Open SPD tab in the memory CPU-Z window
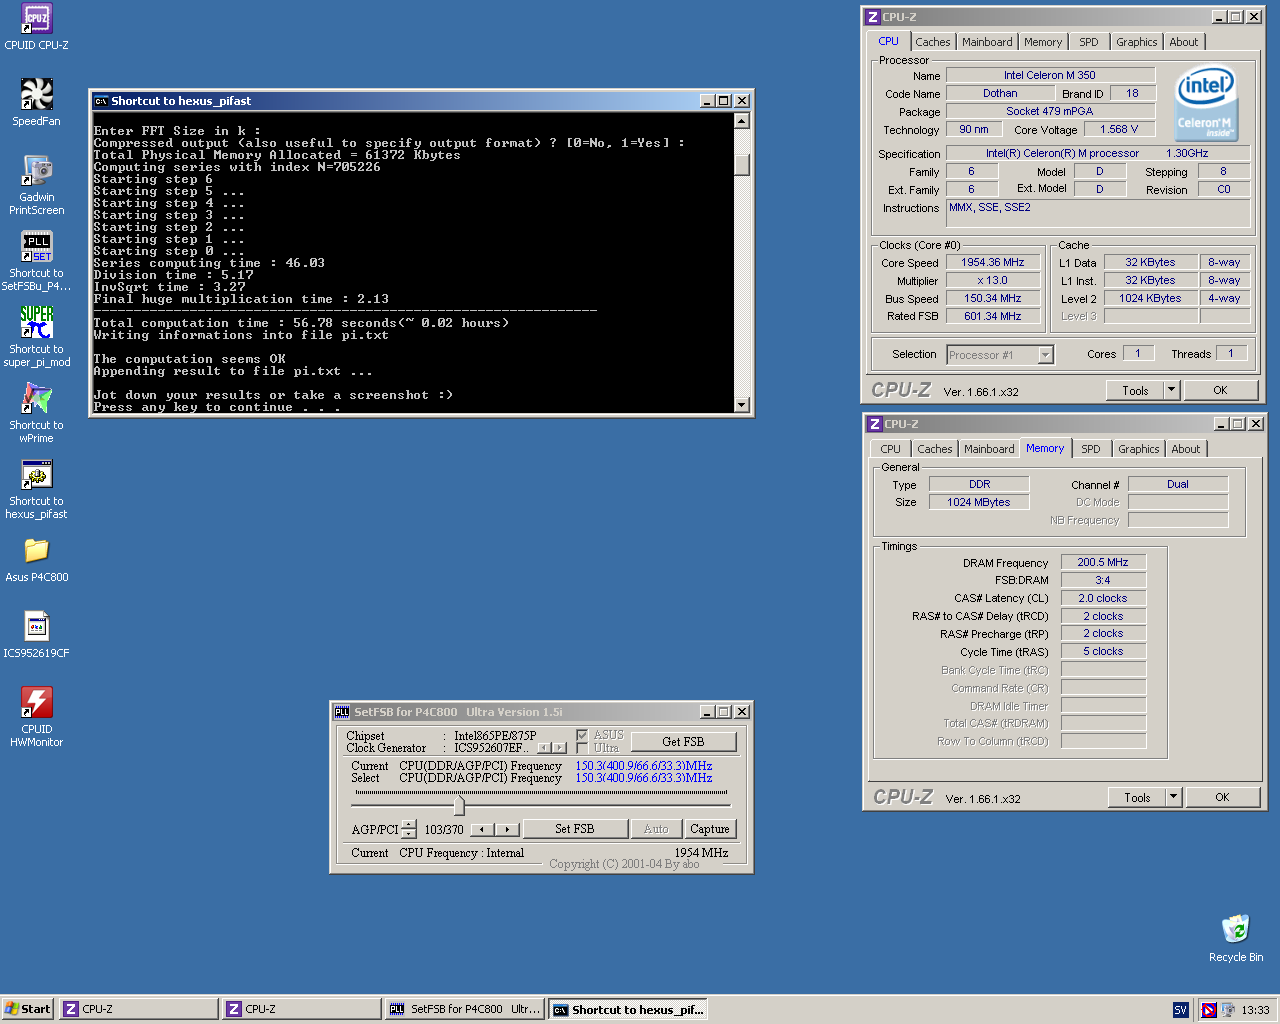This screenshot has height=1024, width=1280. [1091, 449]
